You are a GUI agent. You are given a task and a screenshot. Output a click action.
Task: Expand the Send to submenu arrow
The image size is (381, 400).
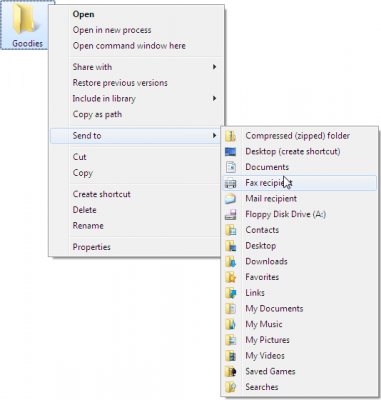[x=214, y=136]
